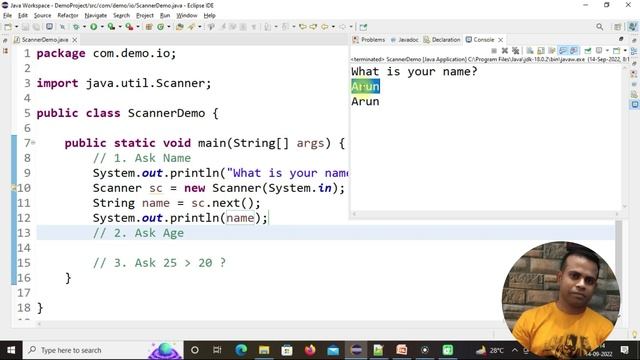Open File Explorer from the taskbar
The height and width of the screenshot is (360, 640).
[x=264, y=350]
